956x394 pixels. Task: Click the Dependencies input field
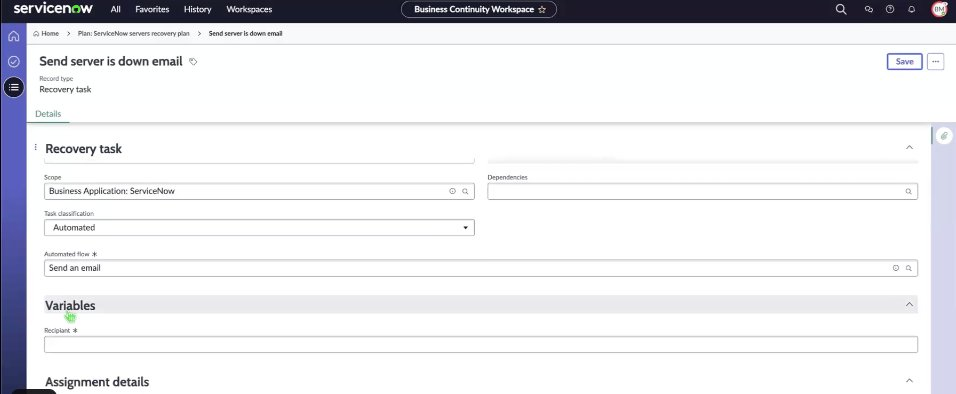(702, 192)
